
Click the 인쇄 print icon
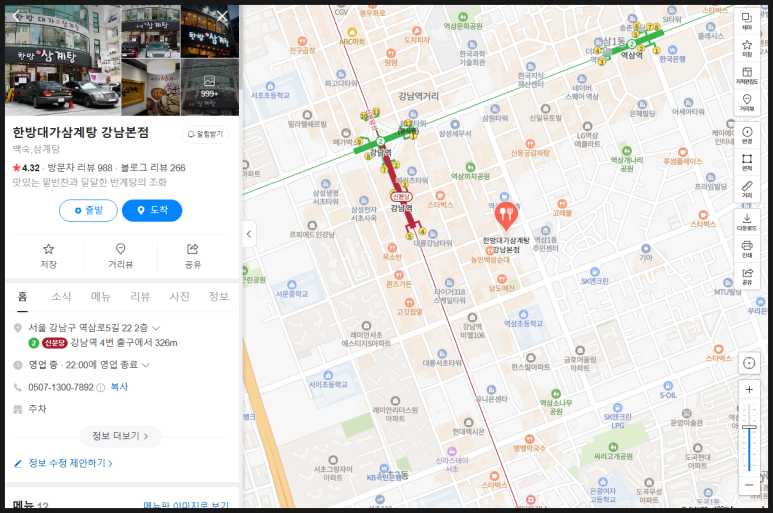coord(747,249)
